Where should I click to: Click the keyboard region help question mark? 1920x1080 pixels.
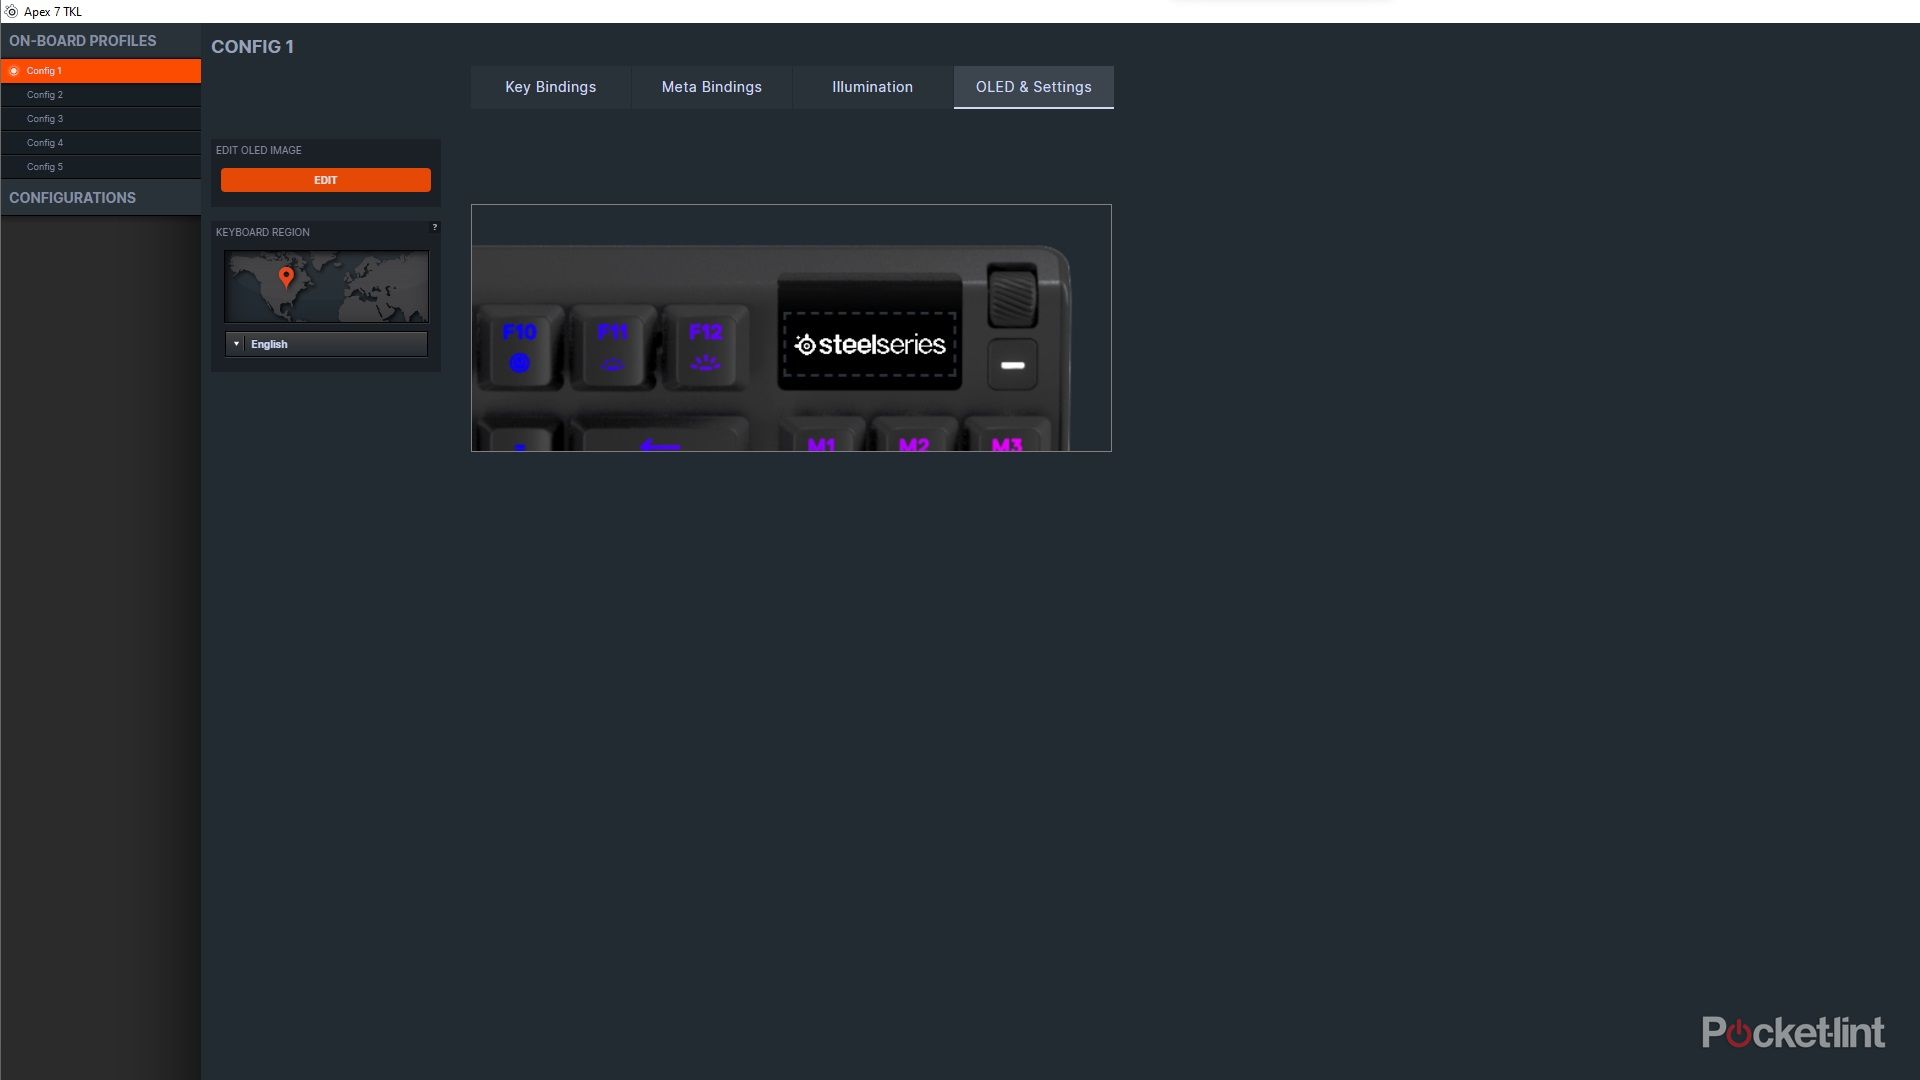[434, 227]
